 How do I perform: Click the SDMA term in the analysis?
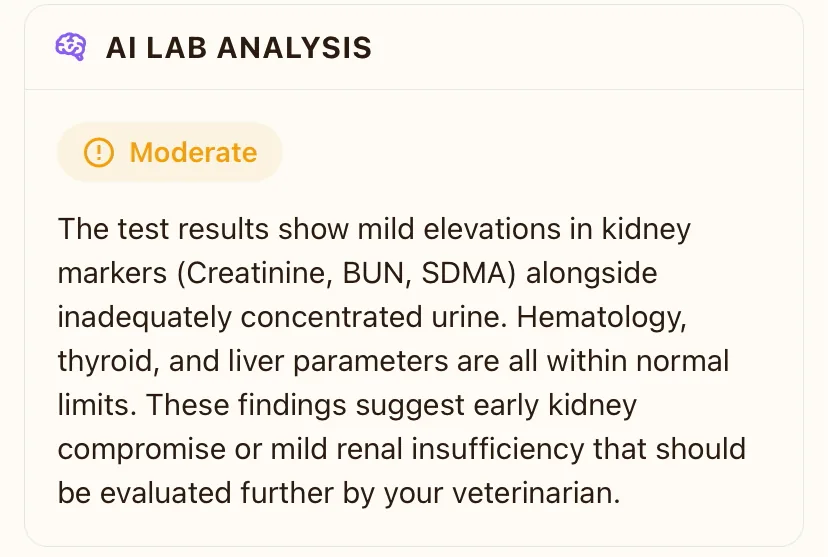coord(464,273)
